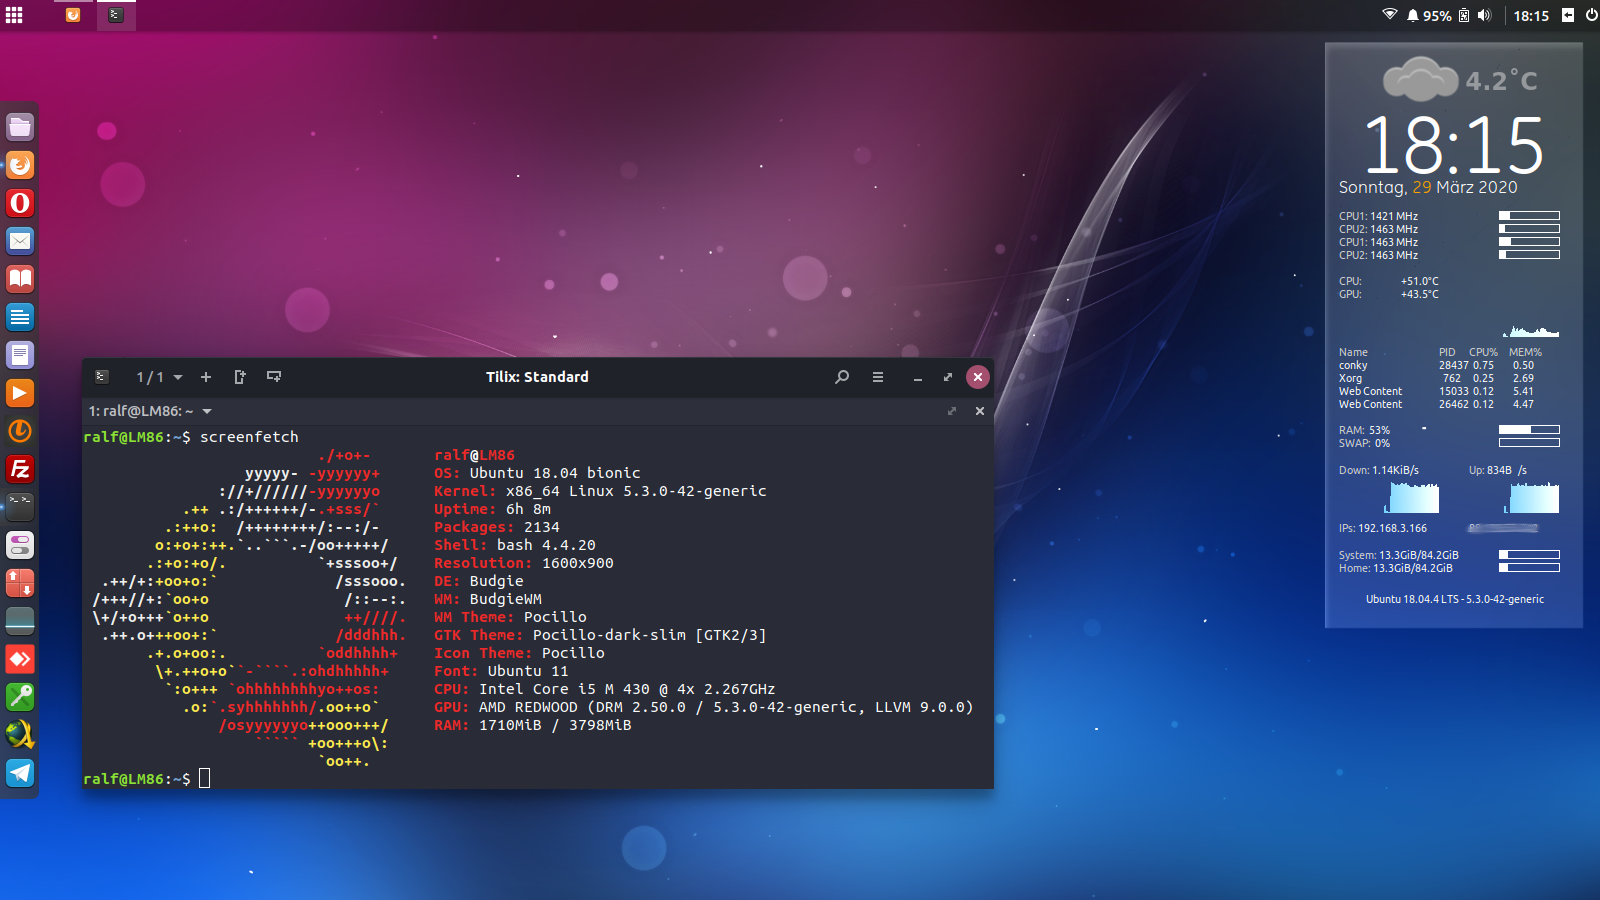Switch to Firefox in the top panel
1600x900 pixels.
click(73, 15)
